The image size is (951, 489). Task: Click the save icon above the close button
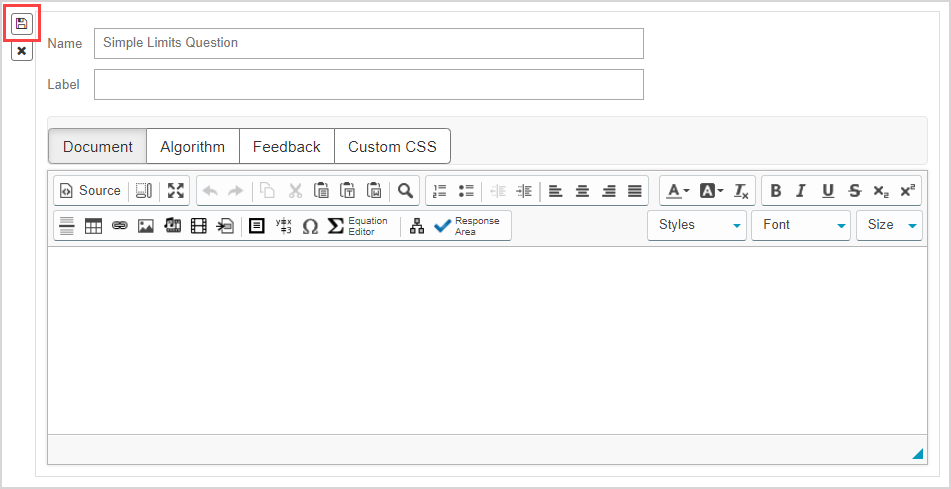(22, 23)
